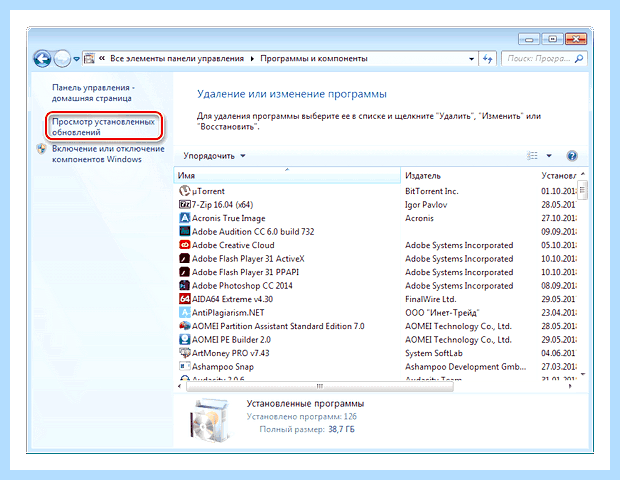Select the AOMEI PE Builder 2.0 icon
Image resolution: width=620 pixels, height=480 pixels.
click(184, 339)
